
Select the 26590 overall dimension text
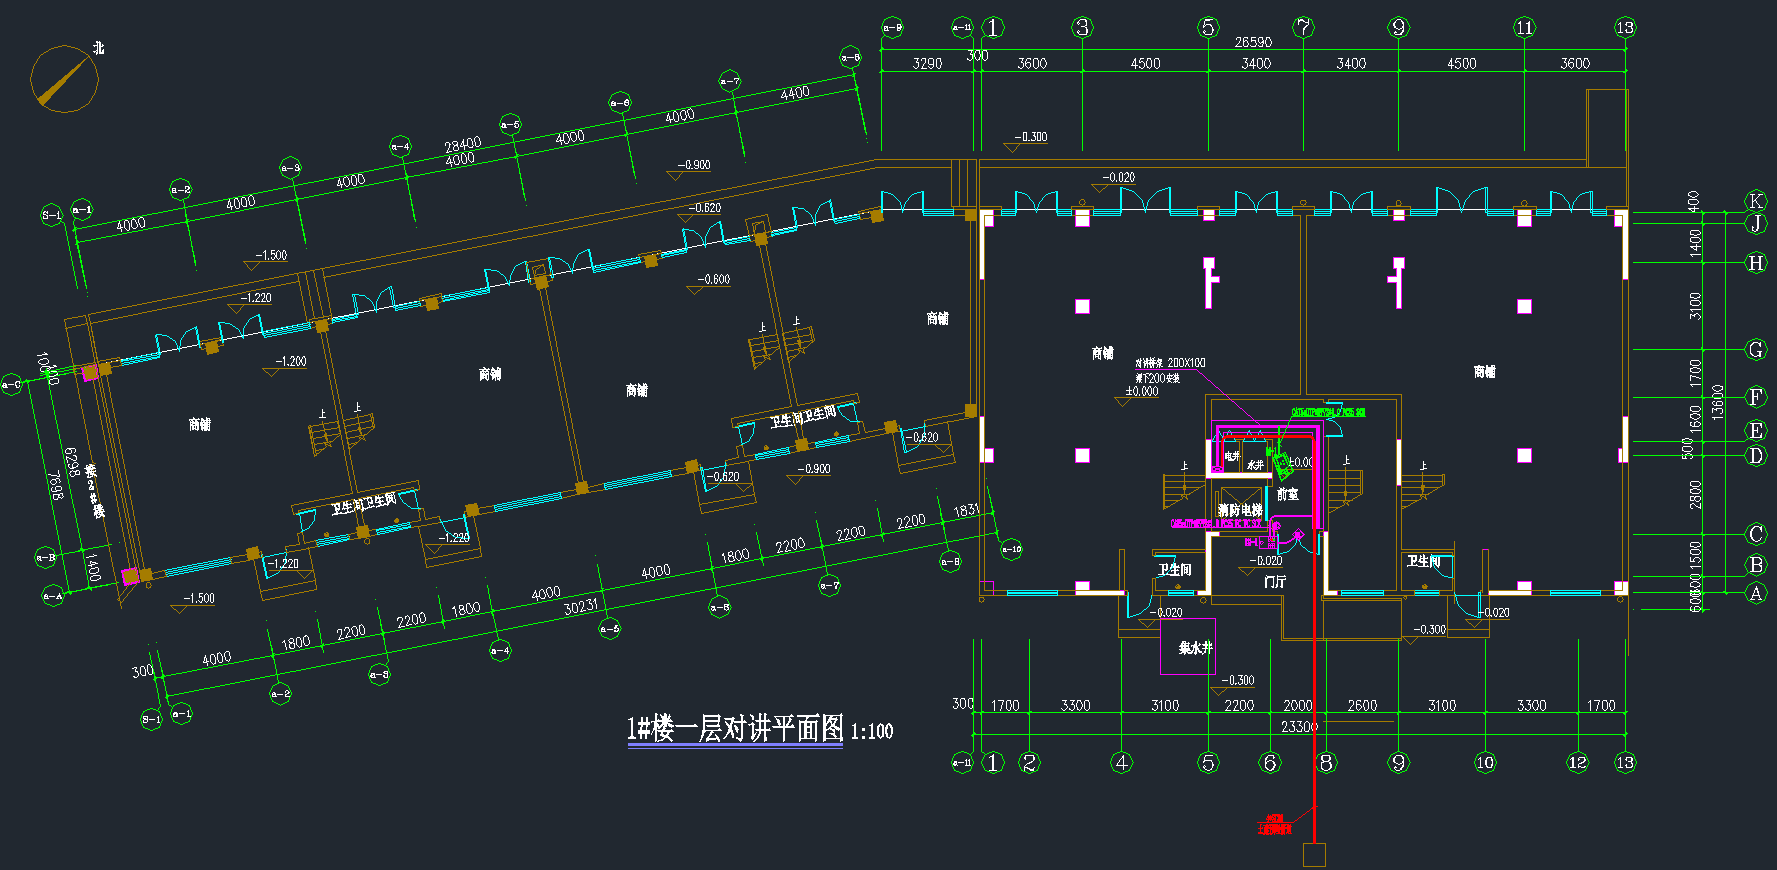pyautogui.click(x=1252, y=42)
